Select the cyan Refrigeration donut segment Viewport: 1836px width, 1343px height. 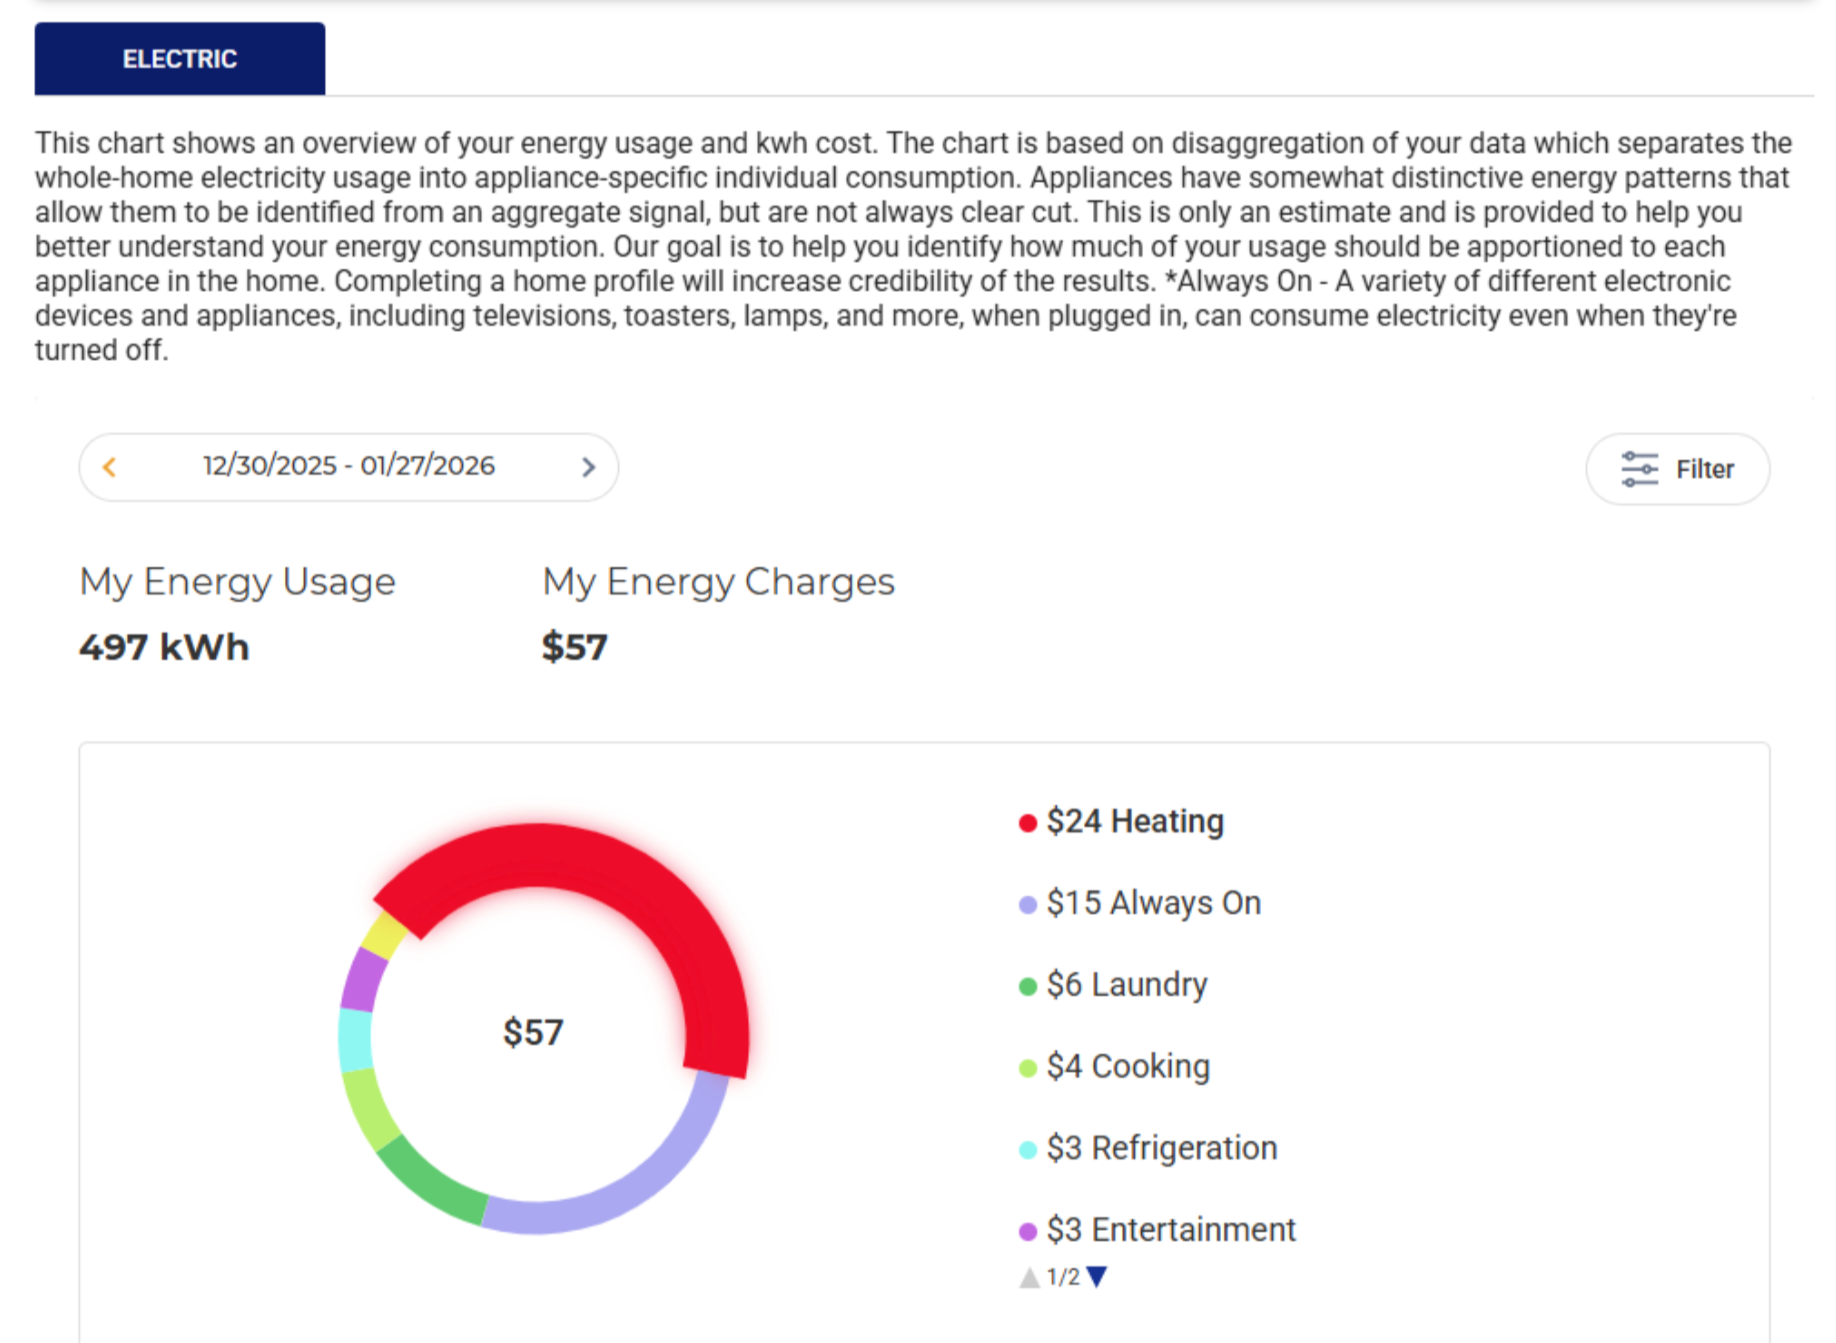pos(355,1040)
